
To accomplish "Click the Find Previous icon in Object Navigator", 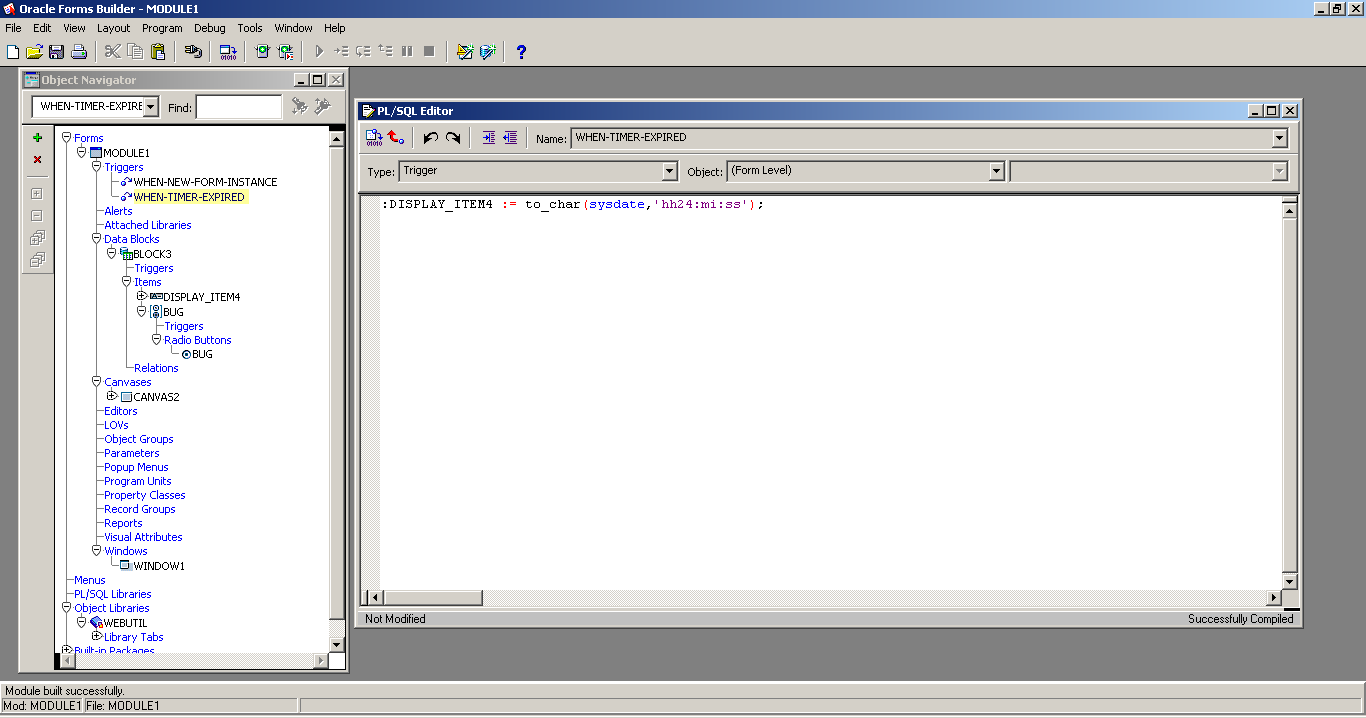I will (x=322, y=106).
